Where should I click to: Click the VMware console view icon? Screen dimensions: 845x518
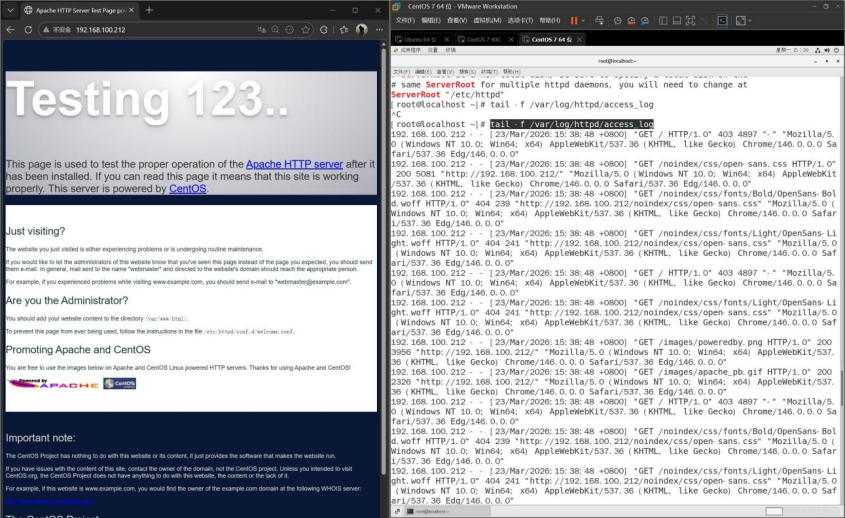click(x=722, y=20)
